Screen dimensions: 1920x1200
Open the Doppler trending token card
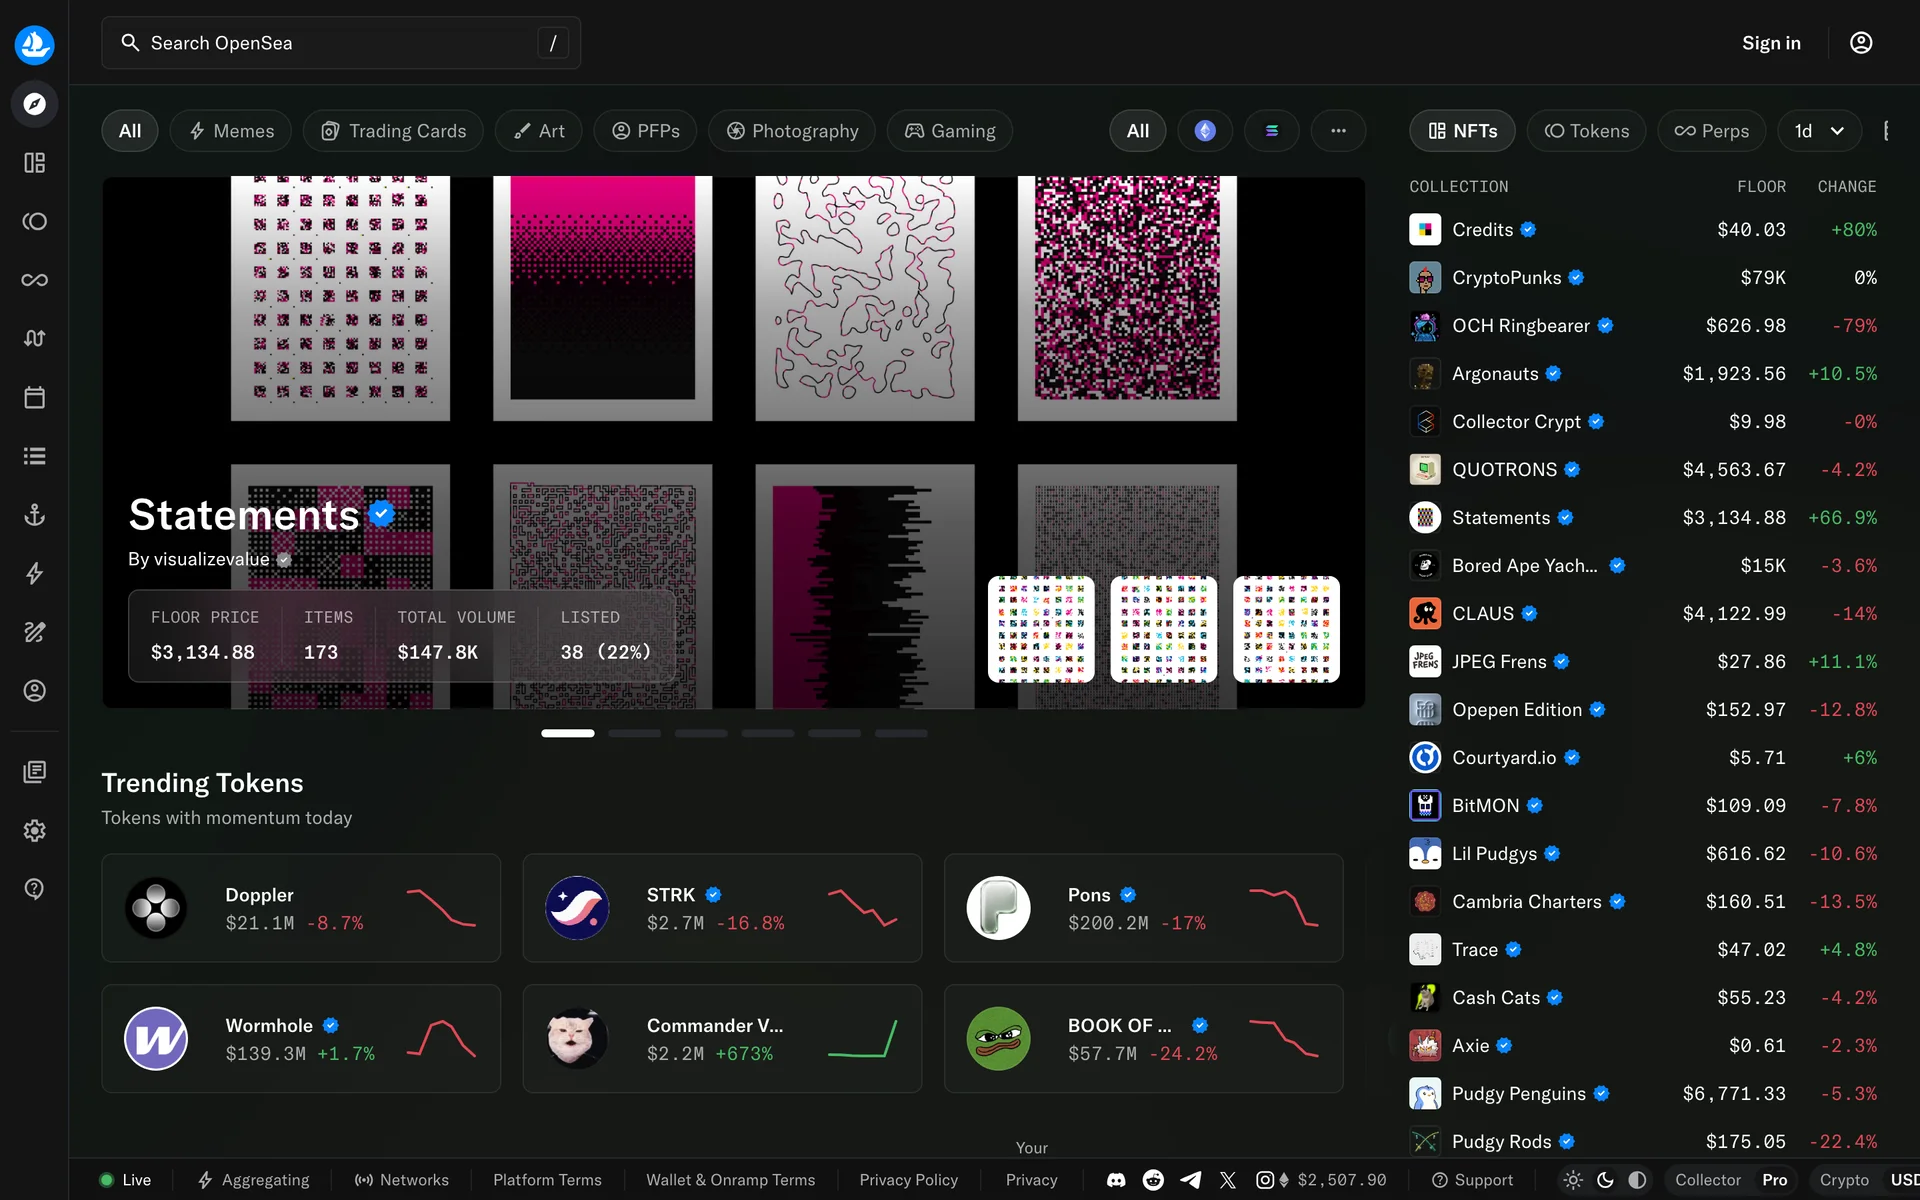click(x=301, y=908)
